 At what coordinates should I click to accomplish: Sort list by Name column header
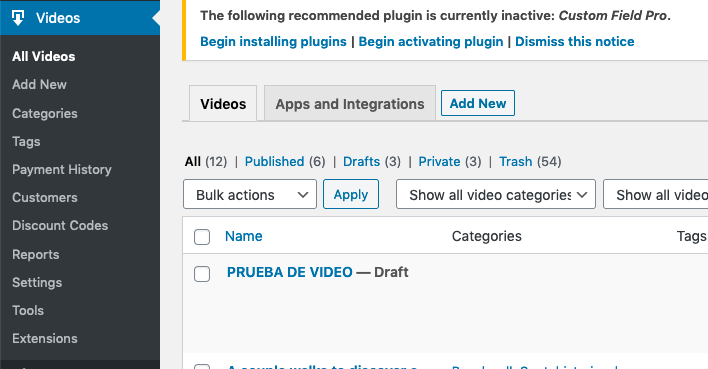pos(243,236)
